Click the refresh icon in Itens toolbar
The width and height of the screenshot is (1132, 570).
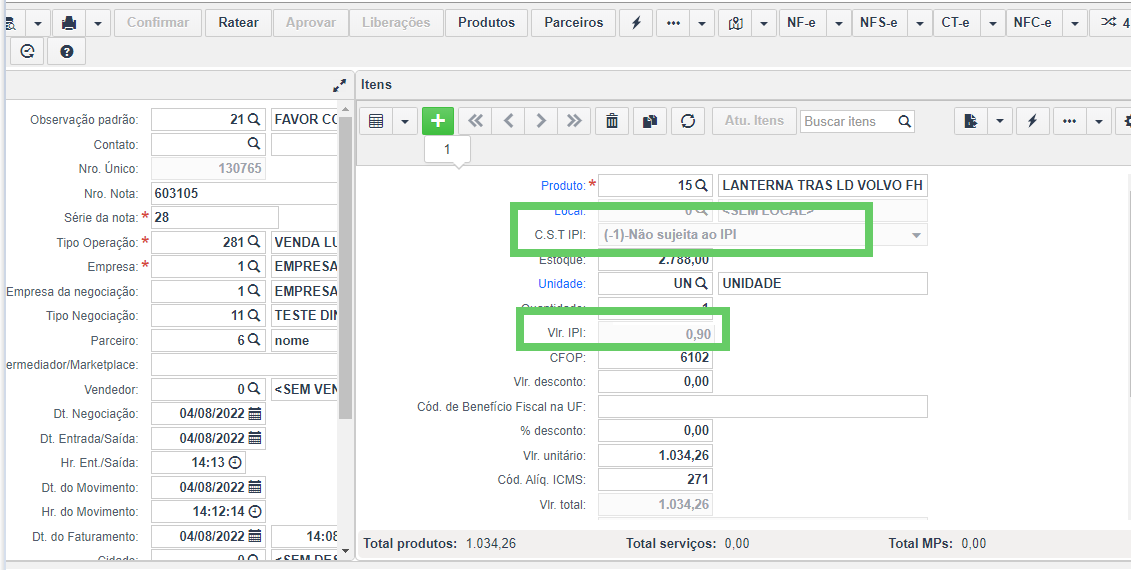point(688,121)
